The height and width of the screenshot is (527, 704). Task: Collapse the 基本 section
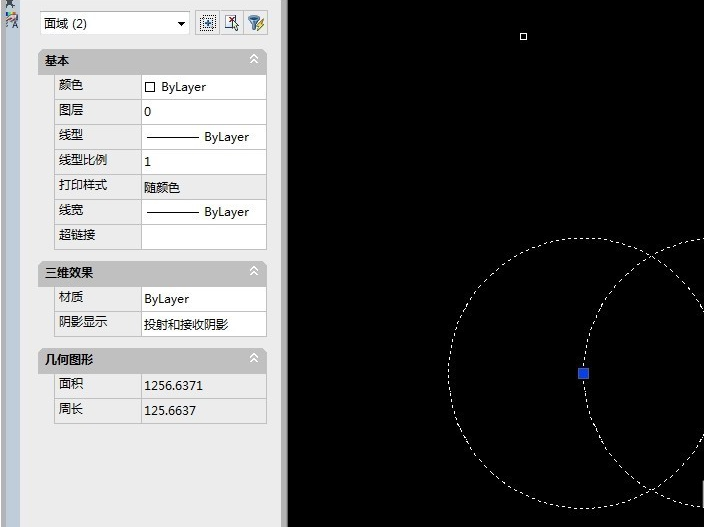pyautogui.click(x=254, y=61)
